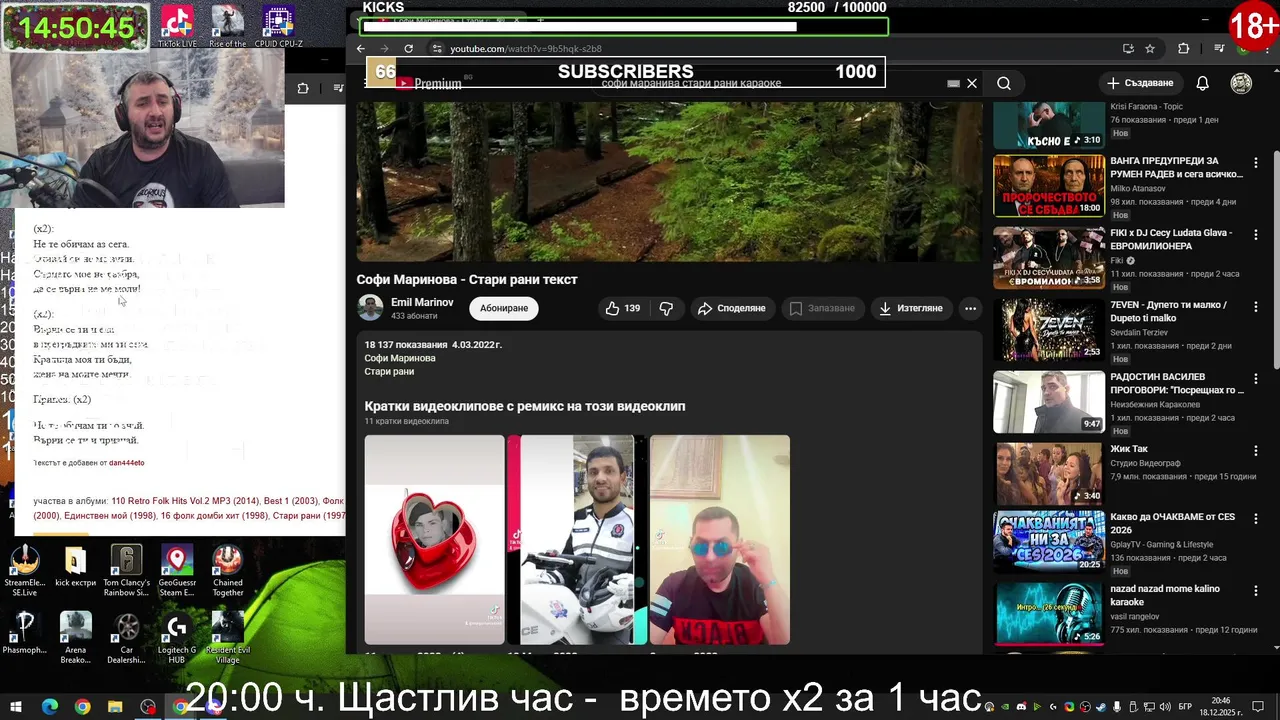Click the Chrome address bar URL

pyautogui.click(x=525, y=49)
